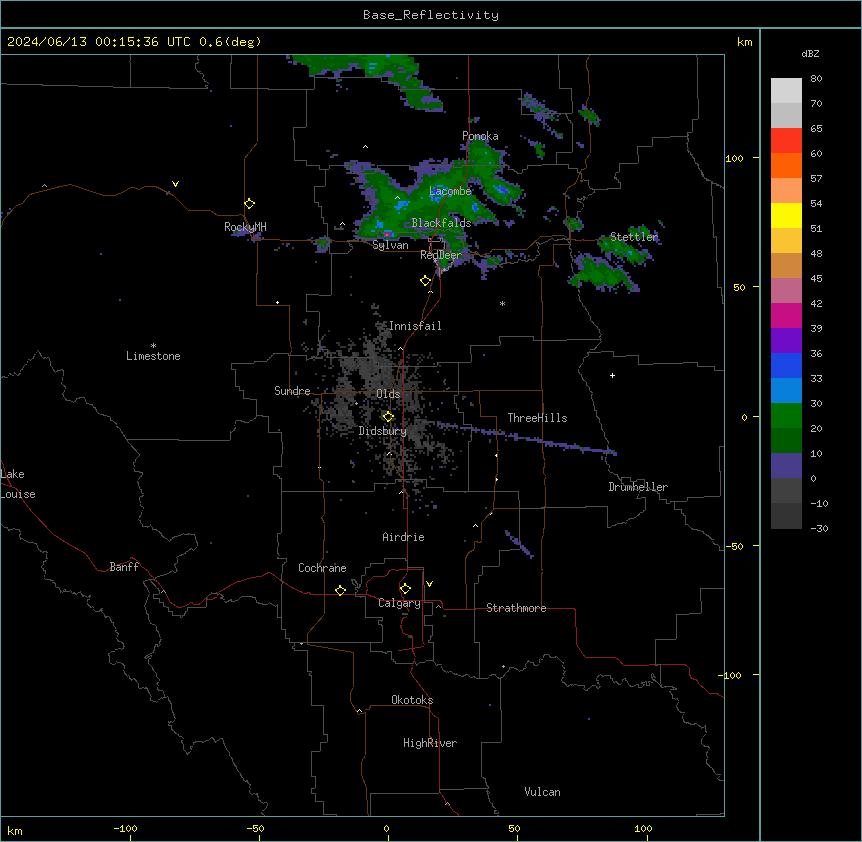The image size is (862, 842).
Task: Select the bright green 30–20 dBZ legend swatch
Action: pyautogui.click(x=786, y=416)
